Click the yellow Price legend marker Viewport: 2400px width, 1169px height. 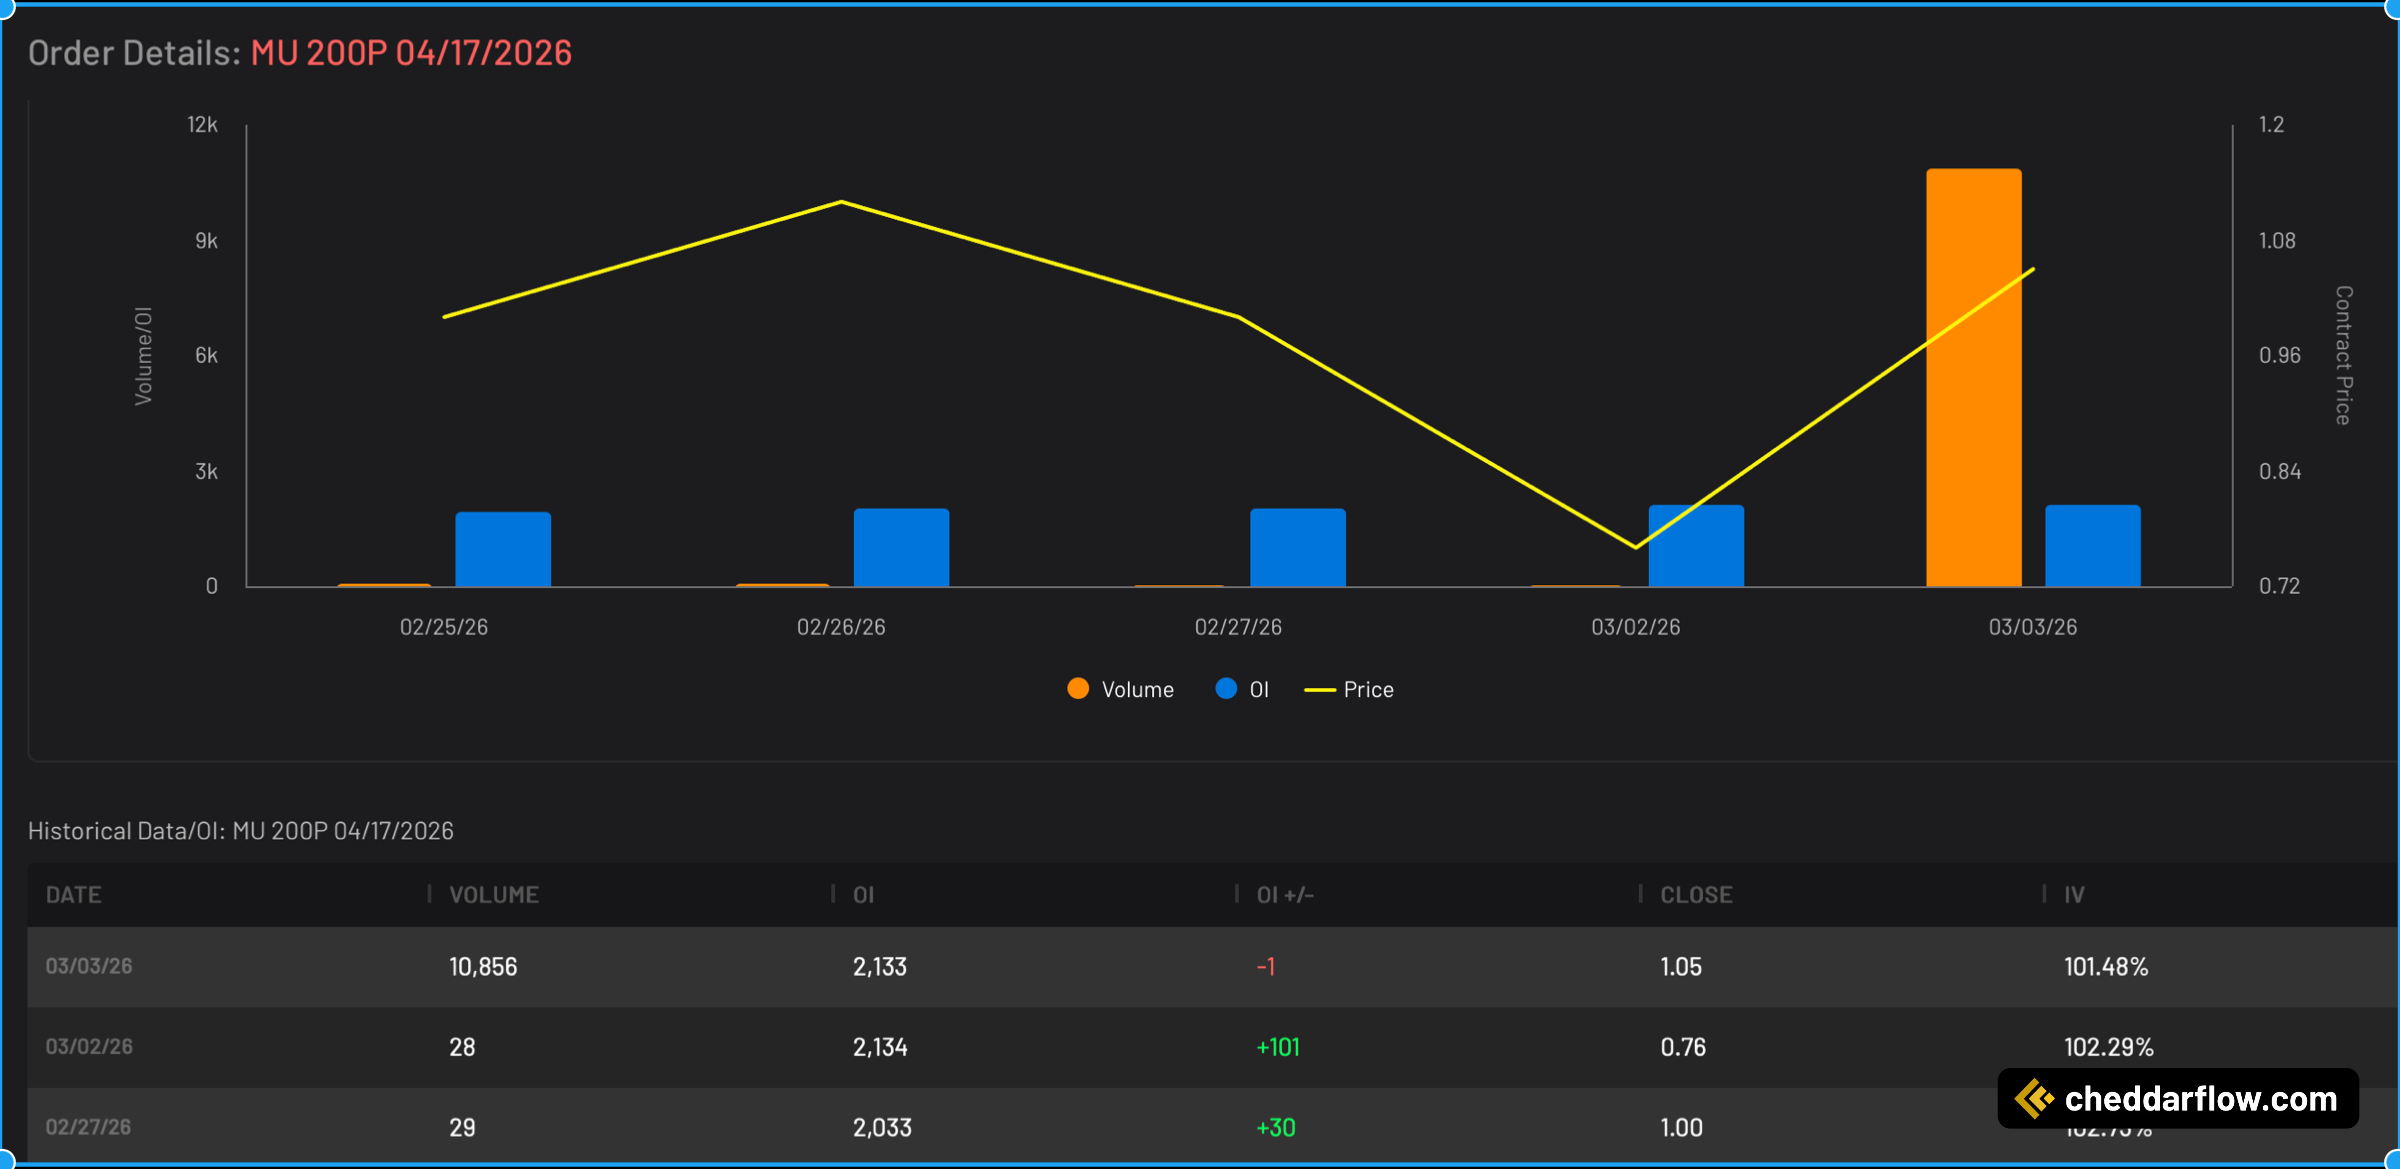click(x=1320, y=690)
